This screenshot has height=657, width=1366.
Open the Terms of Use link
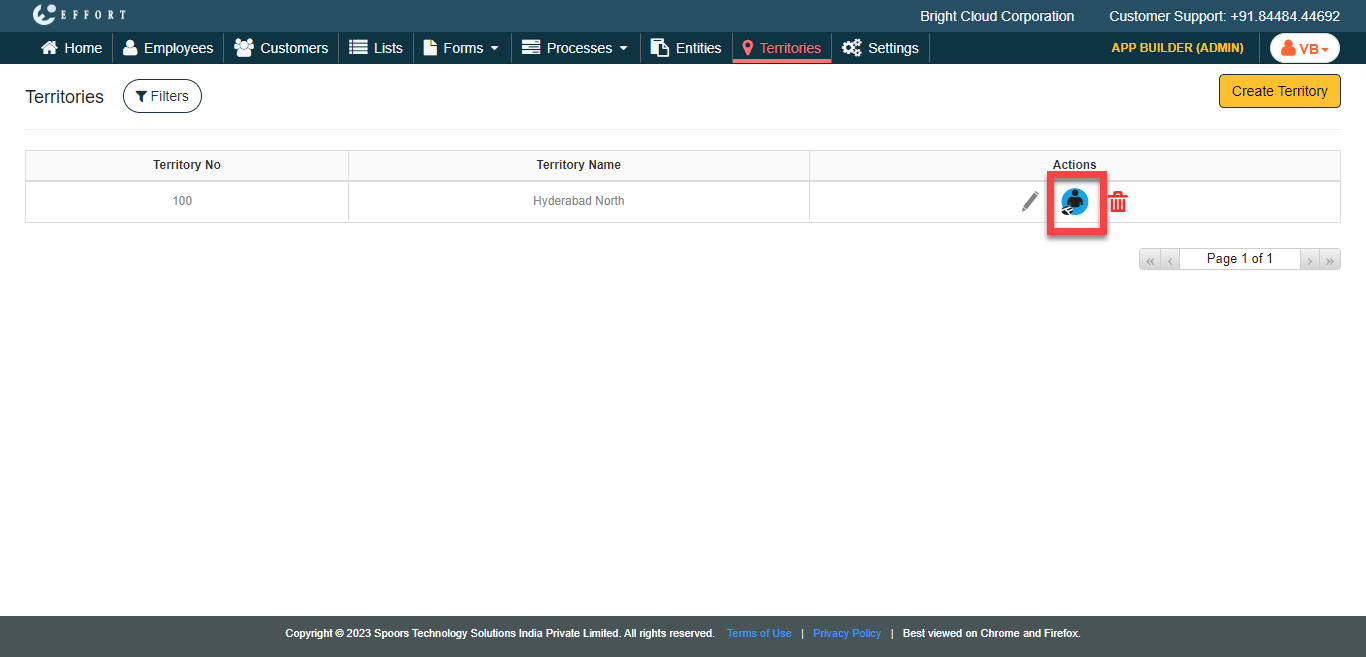759,633
